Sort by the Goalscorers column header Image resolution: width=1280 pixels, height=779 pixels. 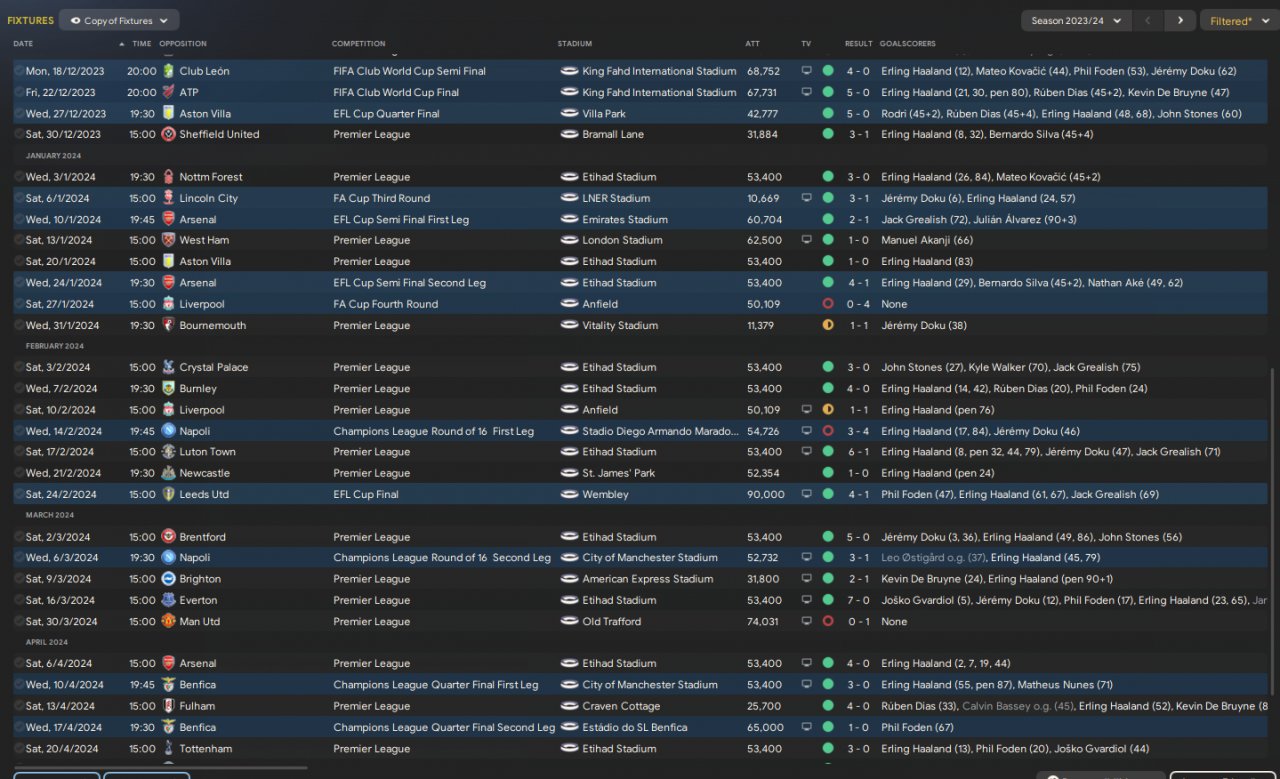(908, 44)
